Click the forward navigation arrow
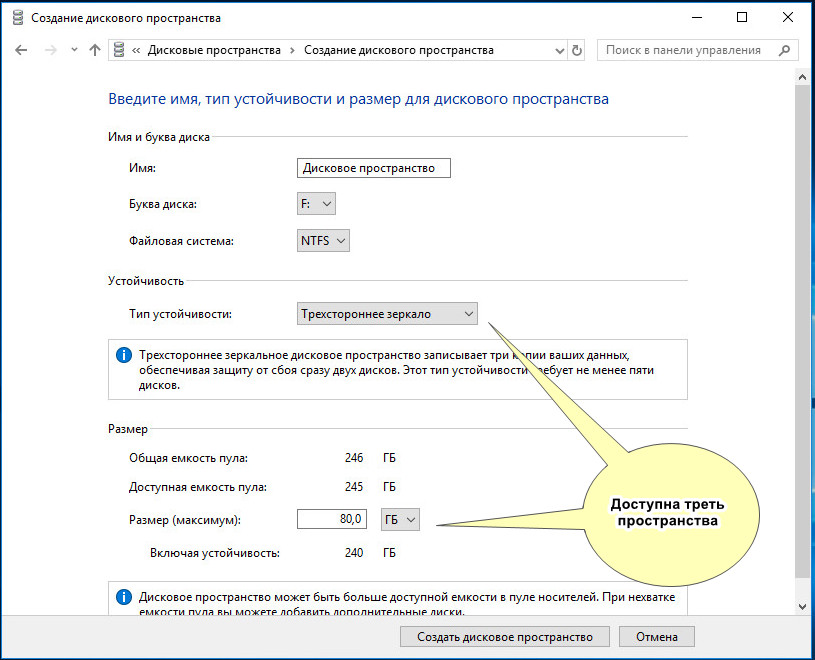815x660 pixels. [50, 50]
